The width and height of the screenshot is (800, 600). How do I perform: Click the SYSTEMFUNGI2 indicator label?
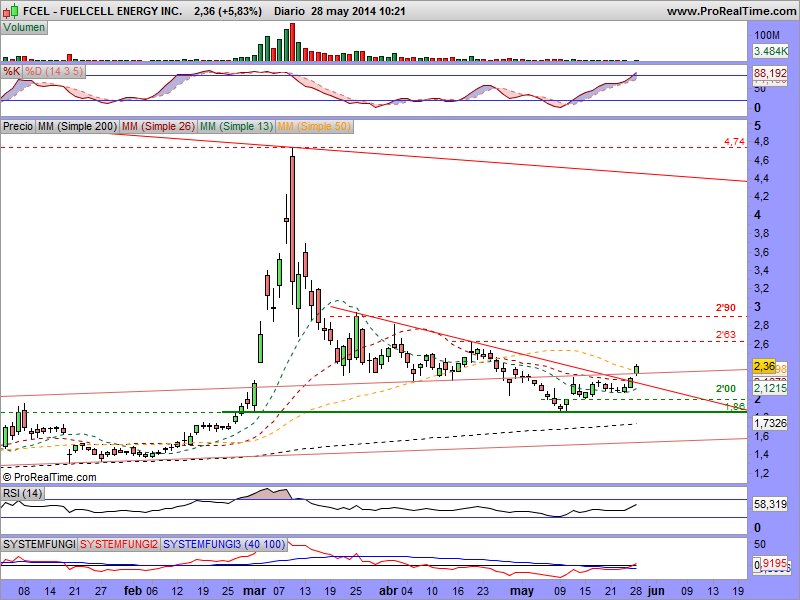click(x=119, y=544)
